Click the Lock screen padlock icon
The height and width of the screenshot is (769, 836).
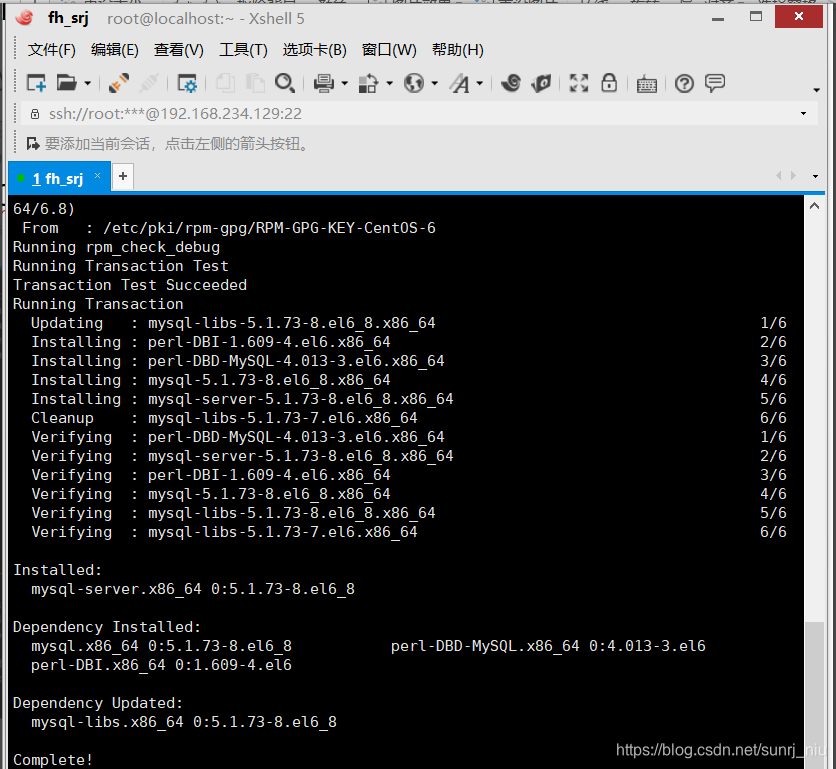[609, 83]
